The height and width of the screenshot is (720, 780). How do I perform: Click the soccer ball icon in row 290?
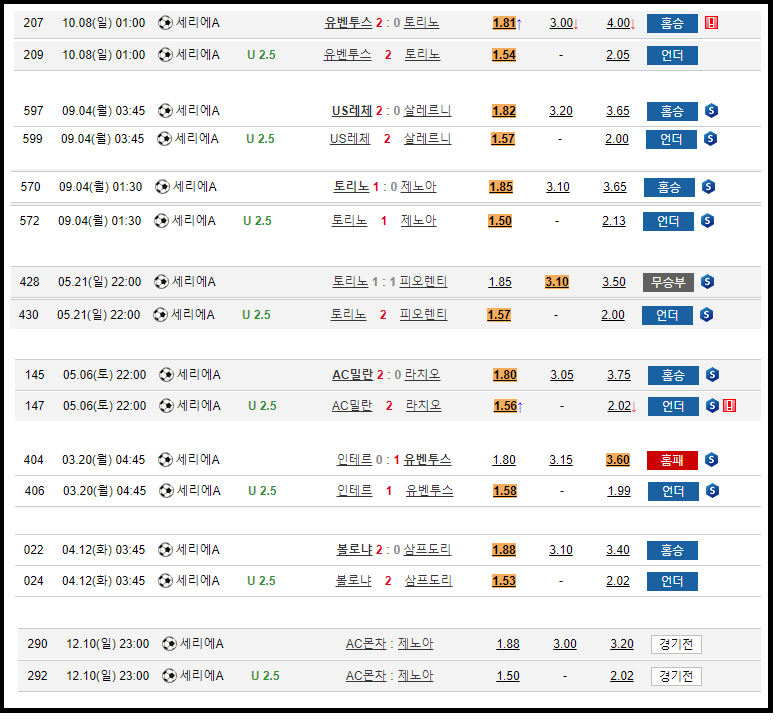[168, 644]
